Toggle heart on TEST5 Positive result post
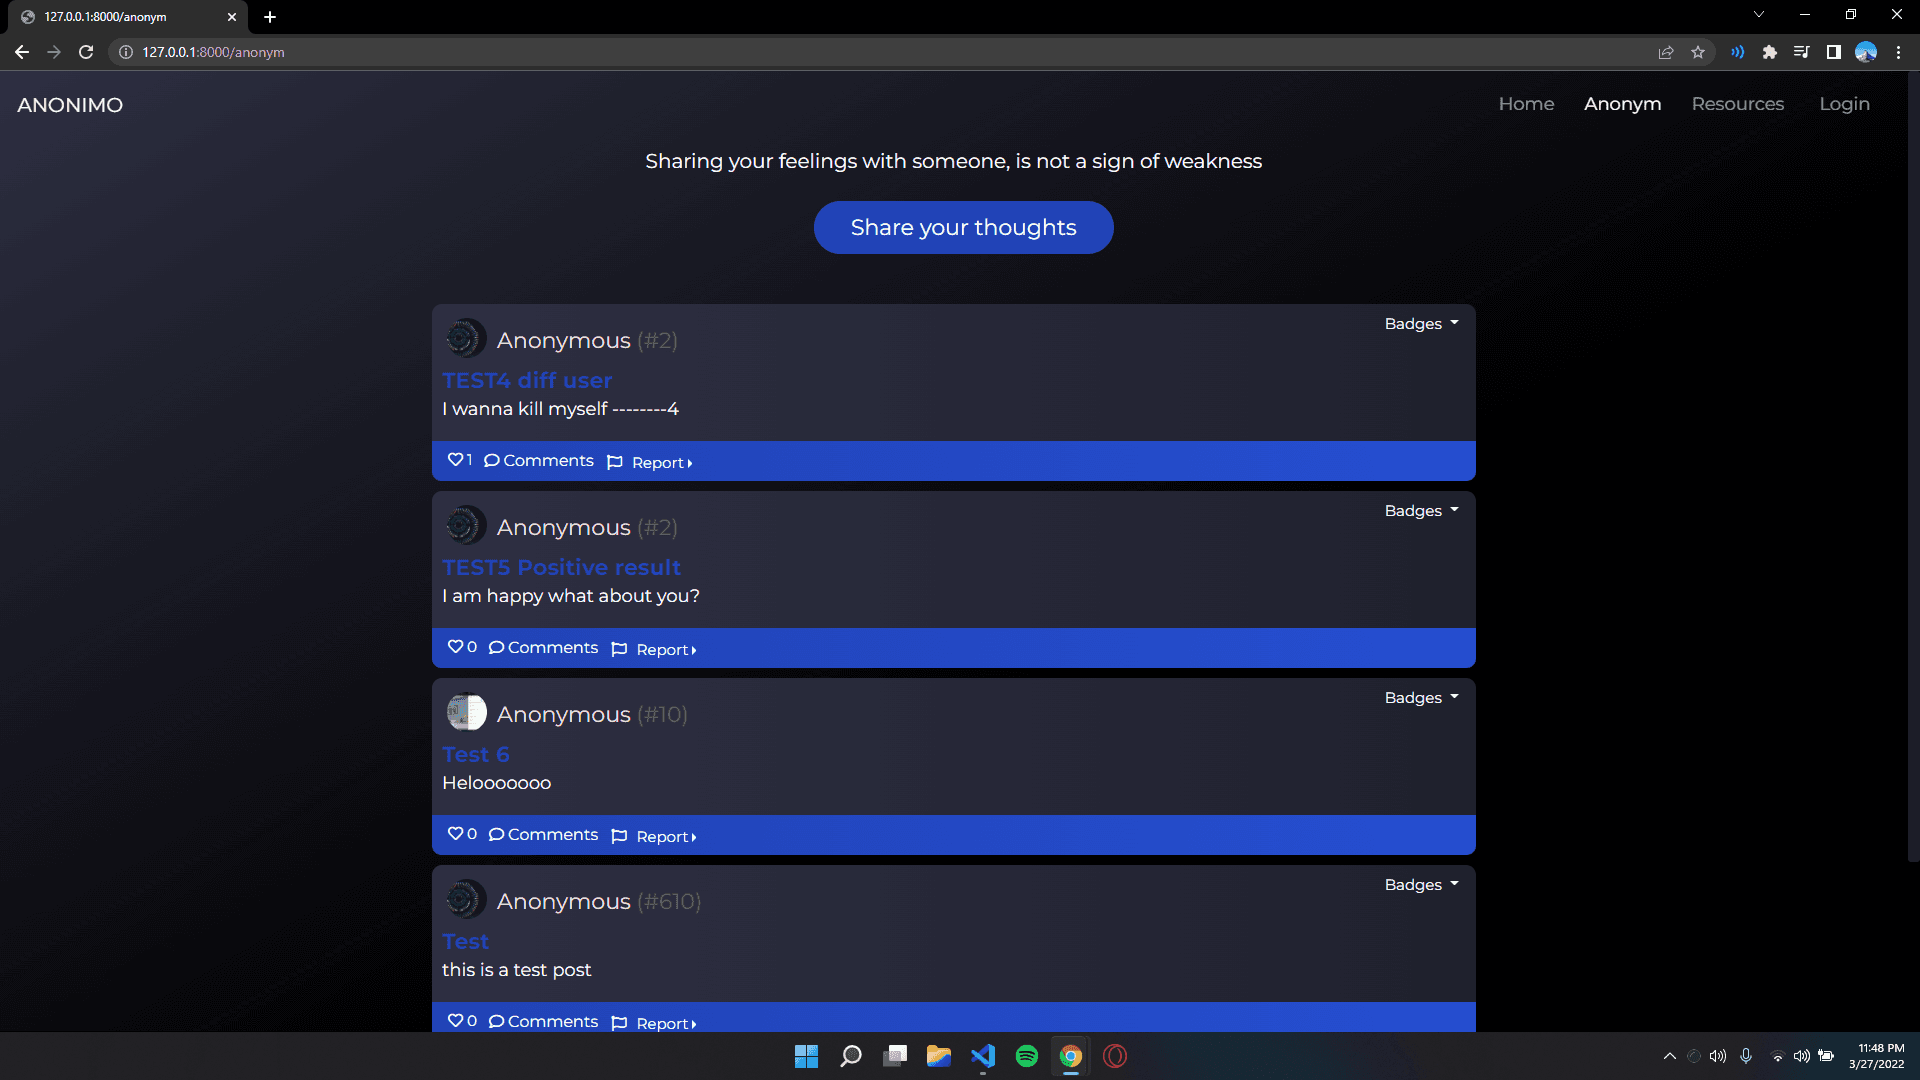Viewport: 1920px width, 1080px height. (455, 647)
